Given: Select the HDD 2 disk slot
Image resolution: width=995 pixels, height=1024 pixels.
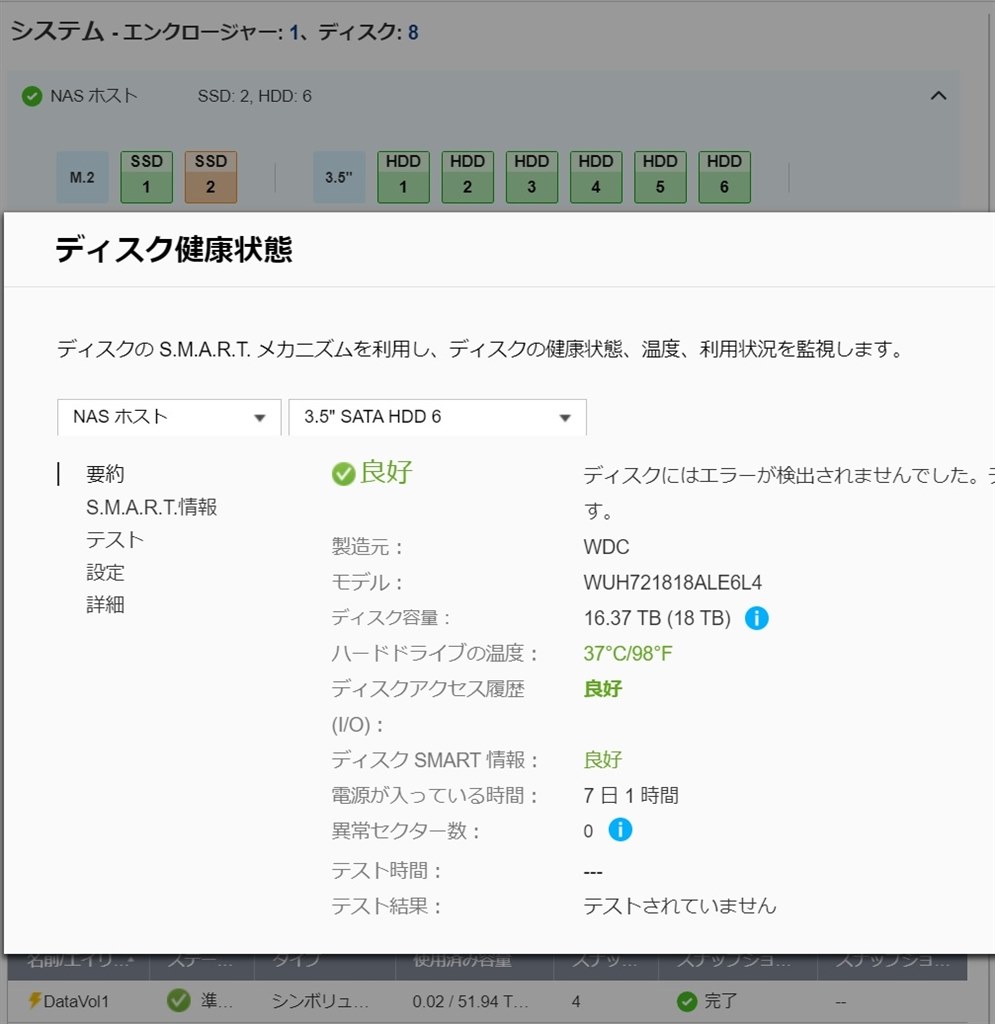Looking at the screenshot, I should tap(467, 176).
